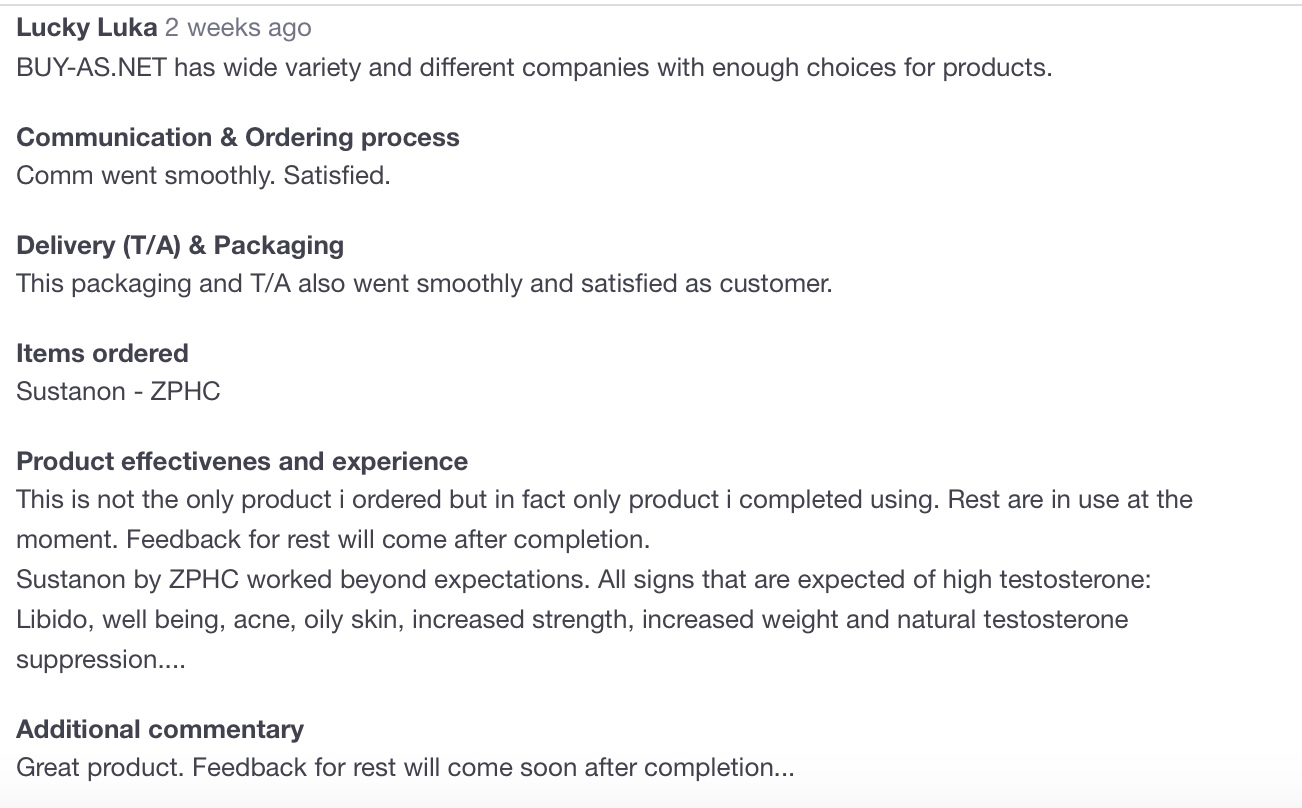
Task: Click the line starting "This packaging and T/A"
Action: [424, 284]
